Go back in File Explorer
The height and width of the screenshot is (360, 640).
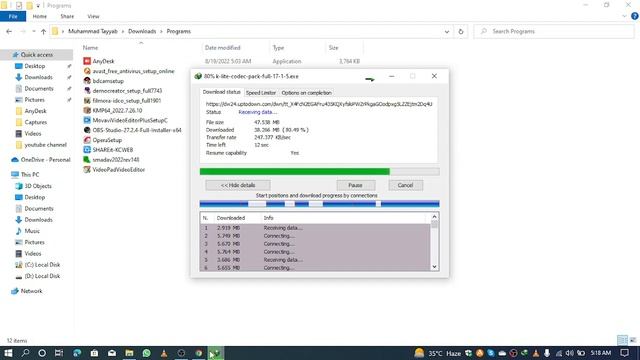9,31
